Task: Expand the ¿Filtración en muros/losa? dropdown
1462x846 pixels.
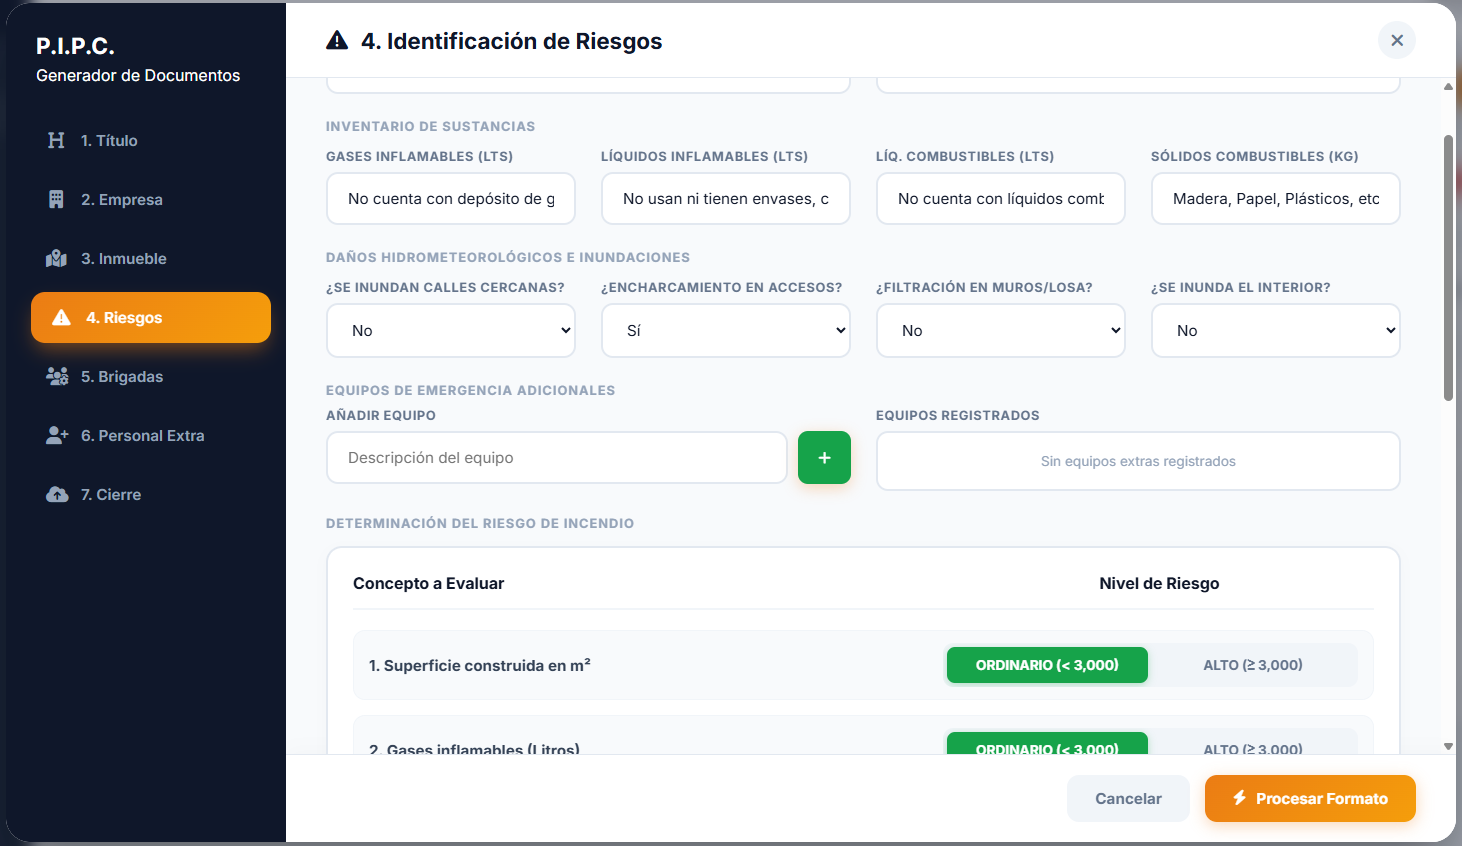Action: [1001, 330]
